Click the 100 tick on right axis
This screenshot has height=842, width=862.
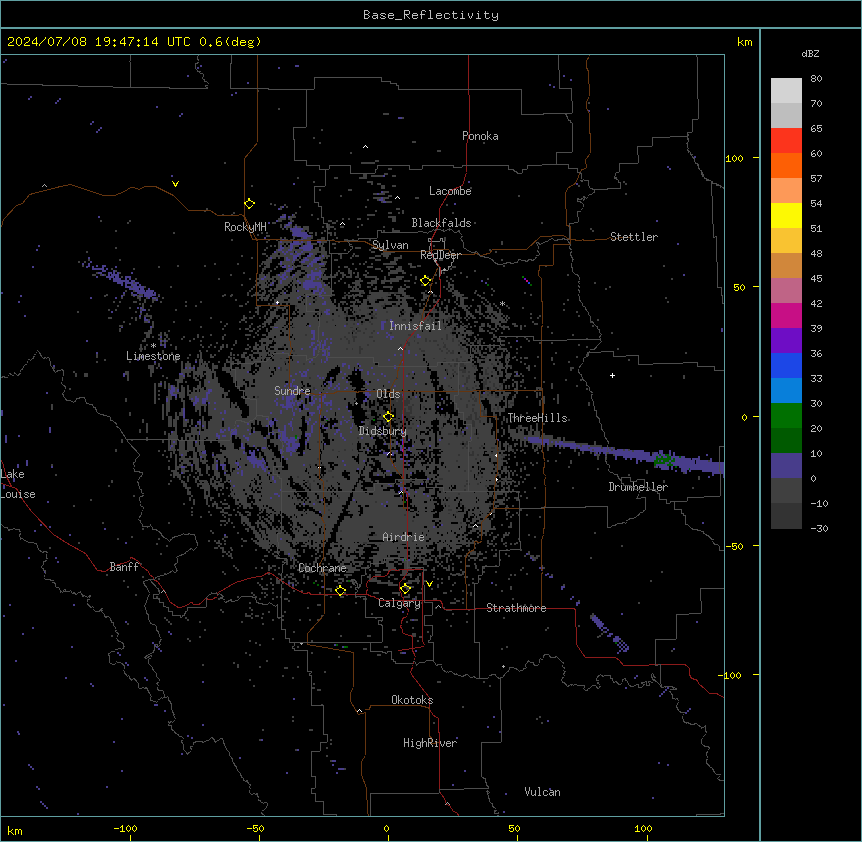pyautogui.click(x=734, y=158)
